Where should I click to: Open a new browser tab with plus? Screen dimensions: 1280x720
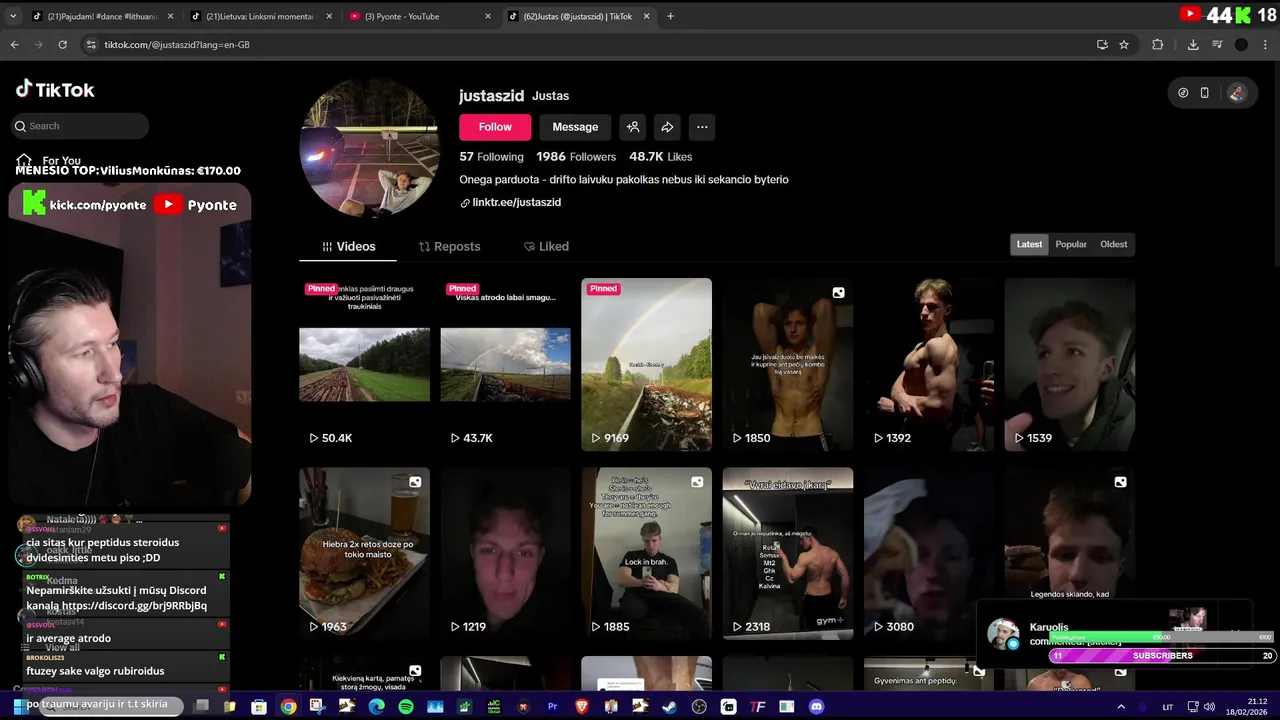click(670, 16)
